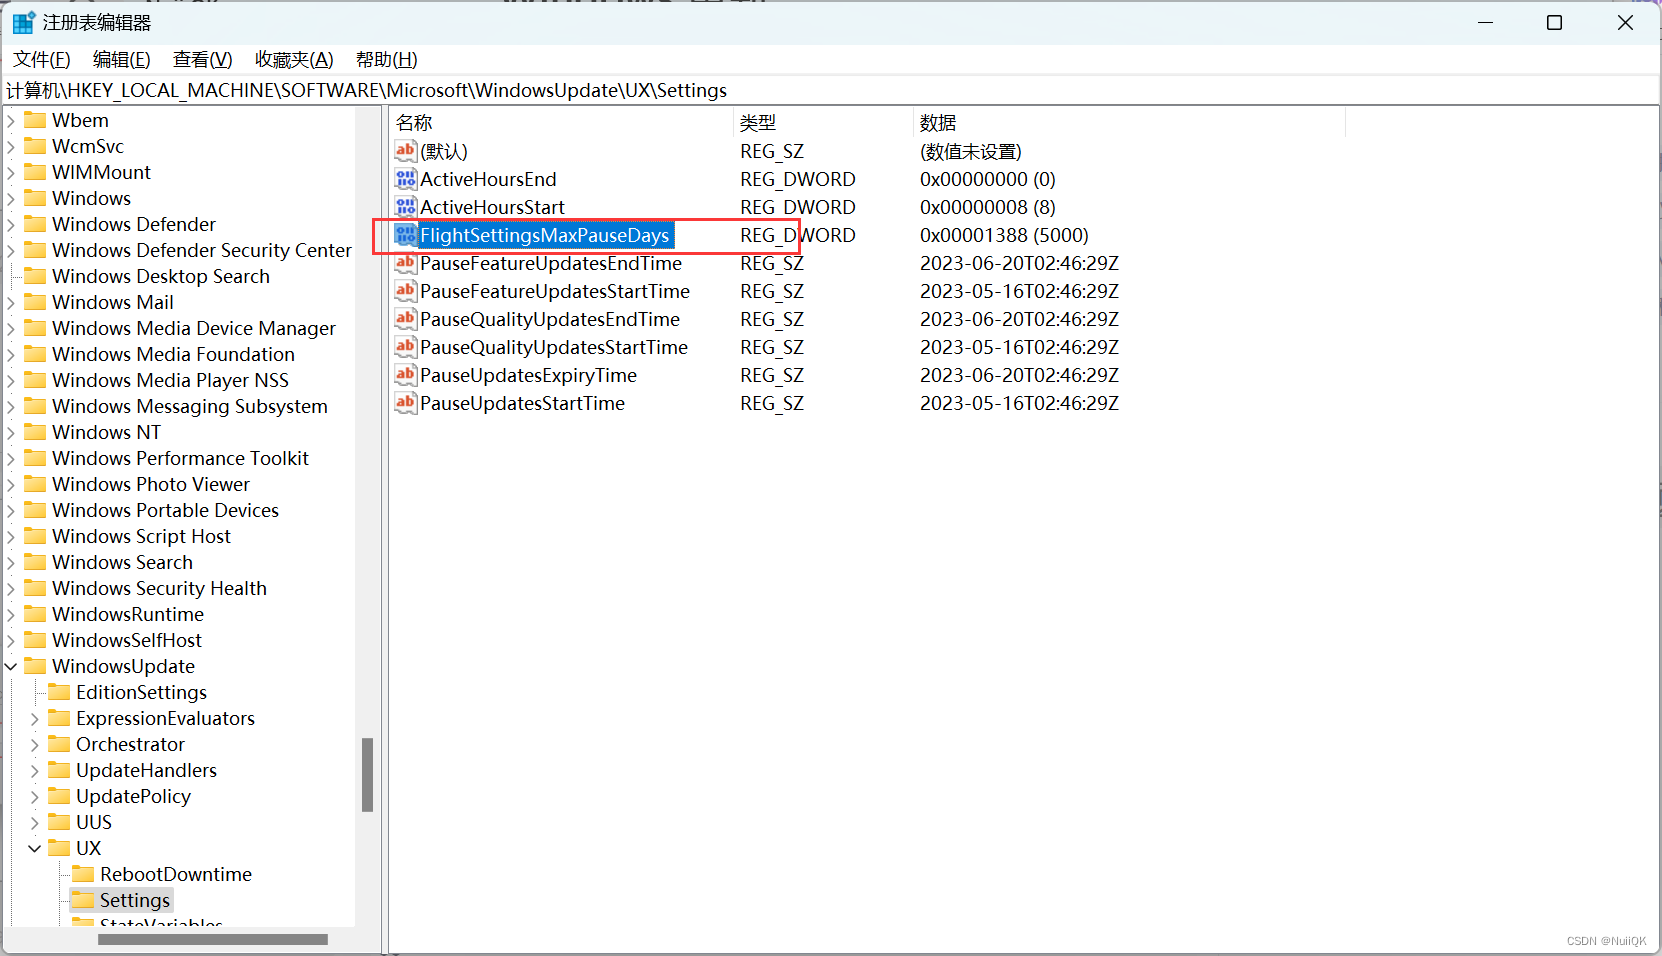The width and height of the screenshot is (1662, 956).
Task: Maximize the Registry Editor window
Action: pos(1554,22)
